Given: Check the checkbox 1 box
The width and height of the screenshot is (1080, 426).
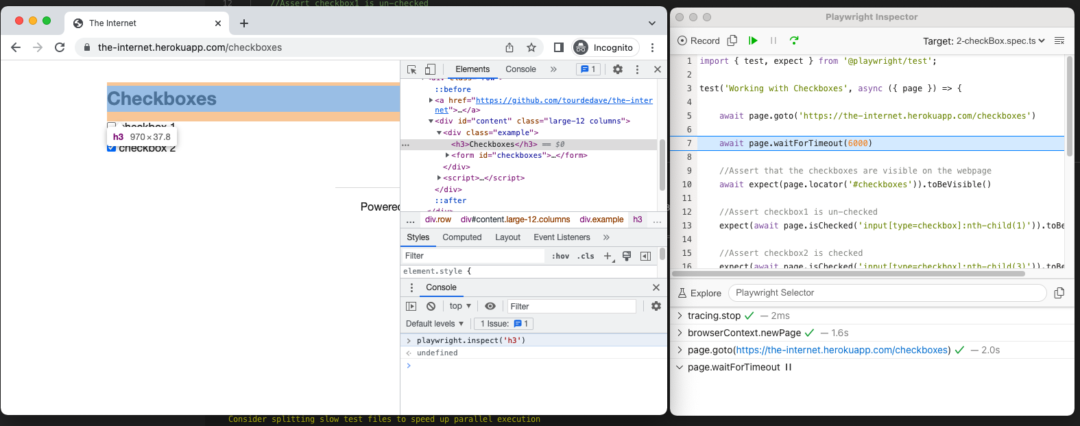Looking at the screenshot, I should (112, 127).
